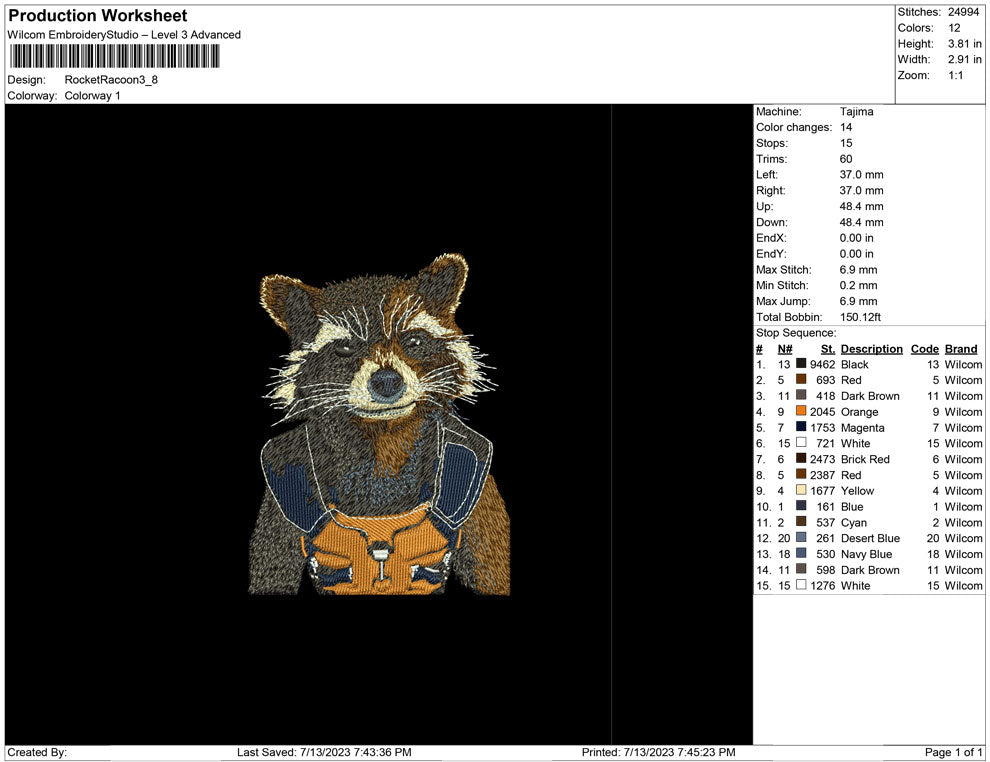The width and height of the screenshot is (990, 762).
Task: Click the Brick Red color swatch
Action: click(x=801, y=459)
